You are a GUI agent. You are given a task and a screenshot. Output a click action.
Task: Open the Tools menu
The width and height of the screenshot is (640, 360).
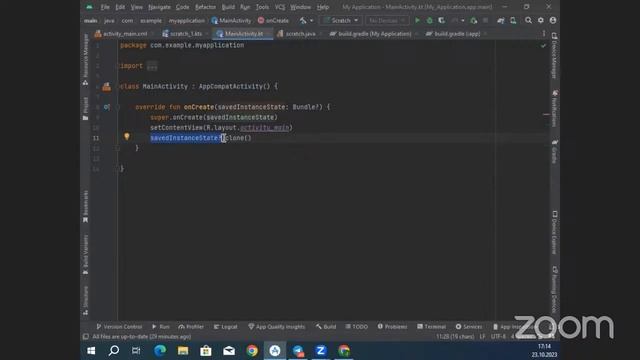click(x=262, y=7)
